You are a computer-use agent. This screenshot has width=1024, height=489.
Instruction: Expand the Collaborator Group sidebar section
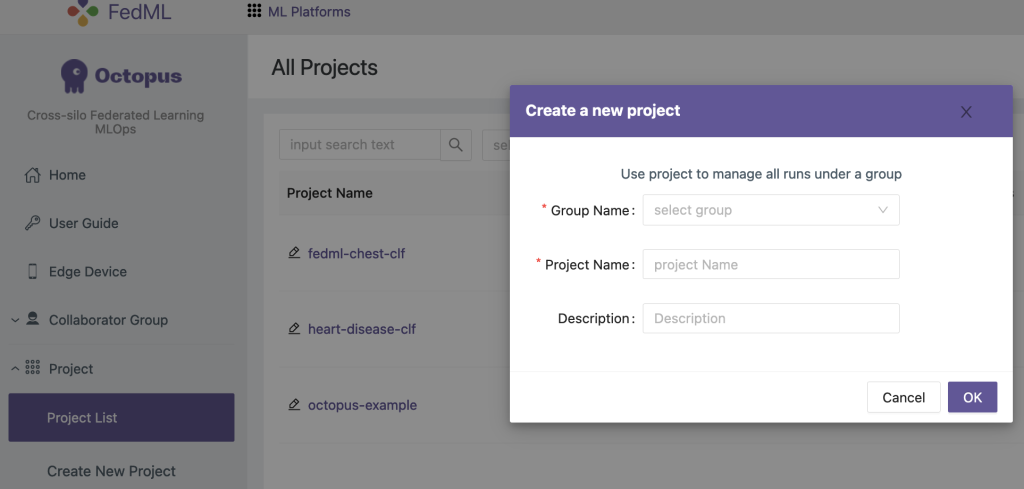pos(15,320)
